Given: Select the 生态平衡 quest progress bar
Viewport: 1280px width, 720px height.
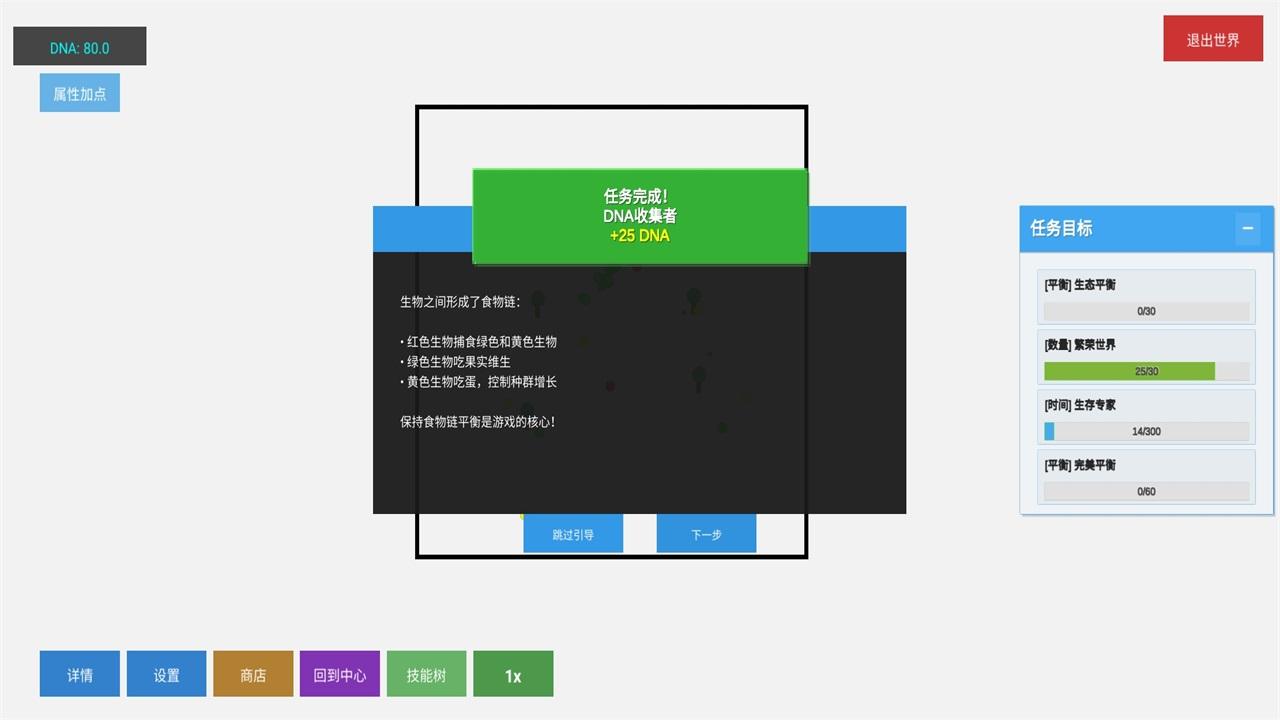Looking at the screenshot, I should pos(1146,311).
